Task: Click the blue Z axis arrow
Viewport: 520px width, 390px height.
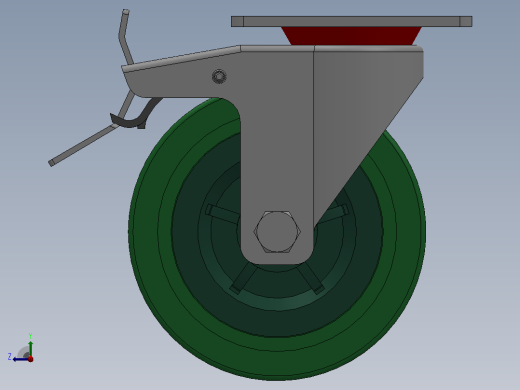Action: click(21, 359)
